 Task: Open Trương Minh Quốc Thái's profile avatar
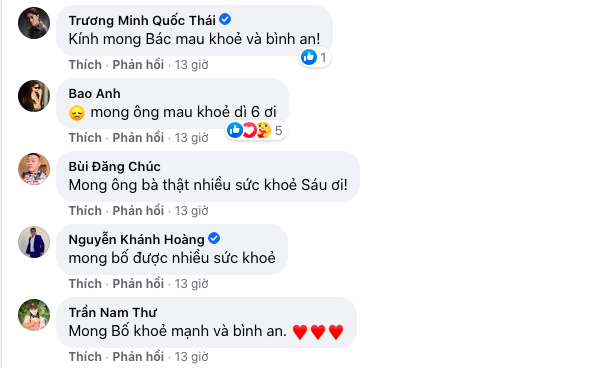click(x=34, y=23)
